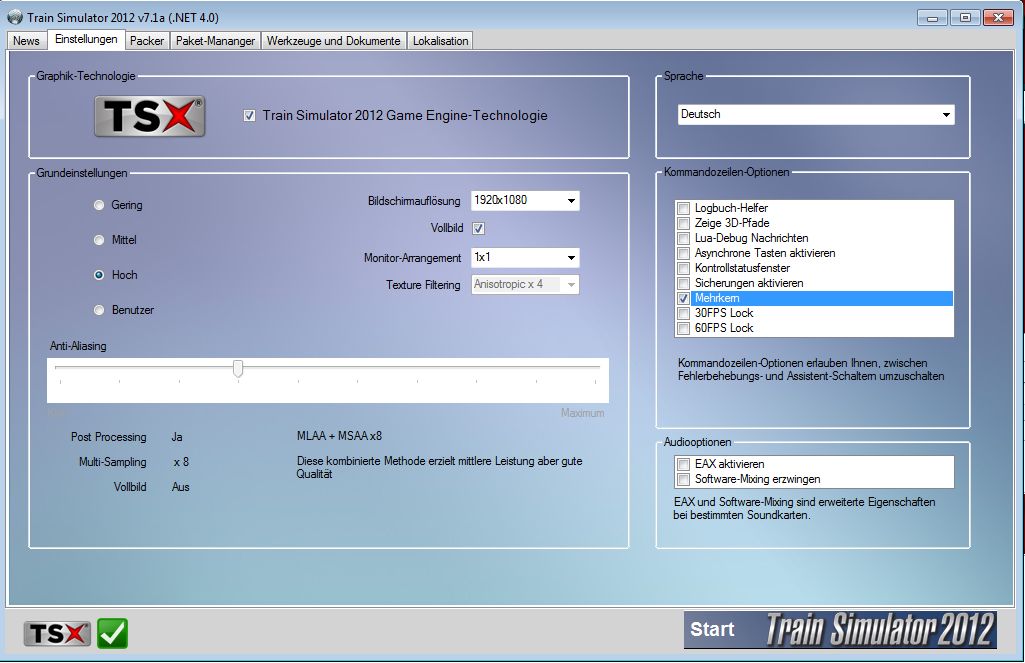Open Werkzeuge und Dokumente tab
The image size is (1025, 663).
[333, 41]
